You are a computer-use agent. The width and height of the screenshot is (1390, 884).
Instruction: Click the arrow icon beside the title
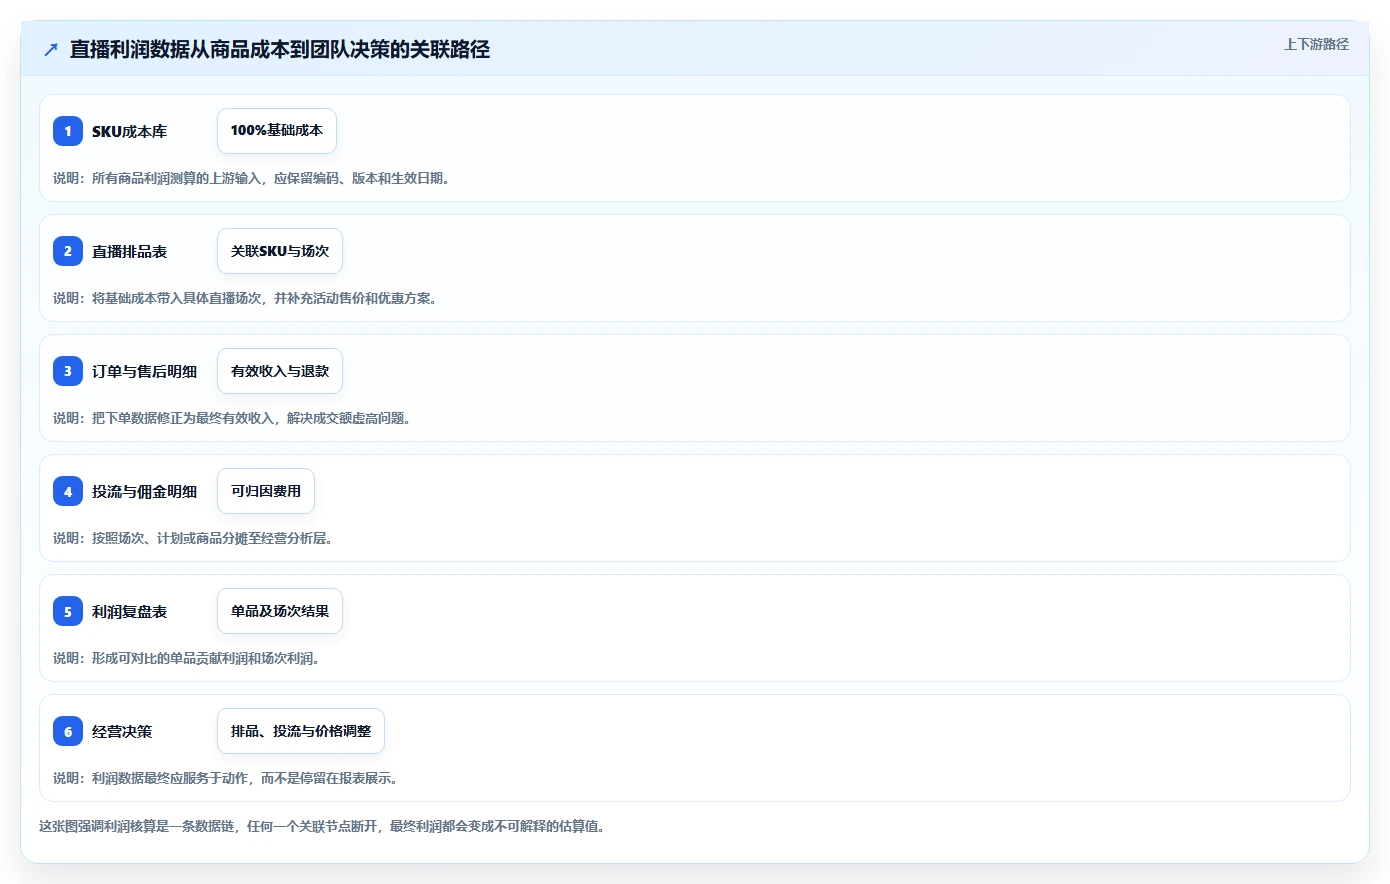[51, 49]
